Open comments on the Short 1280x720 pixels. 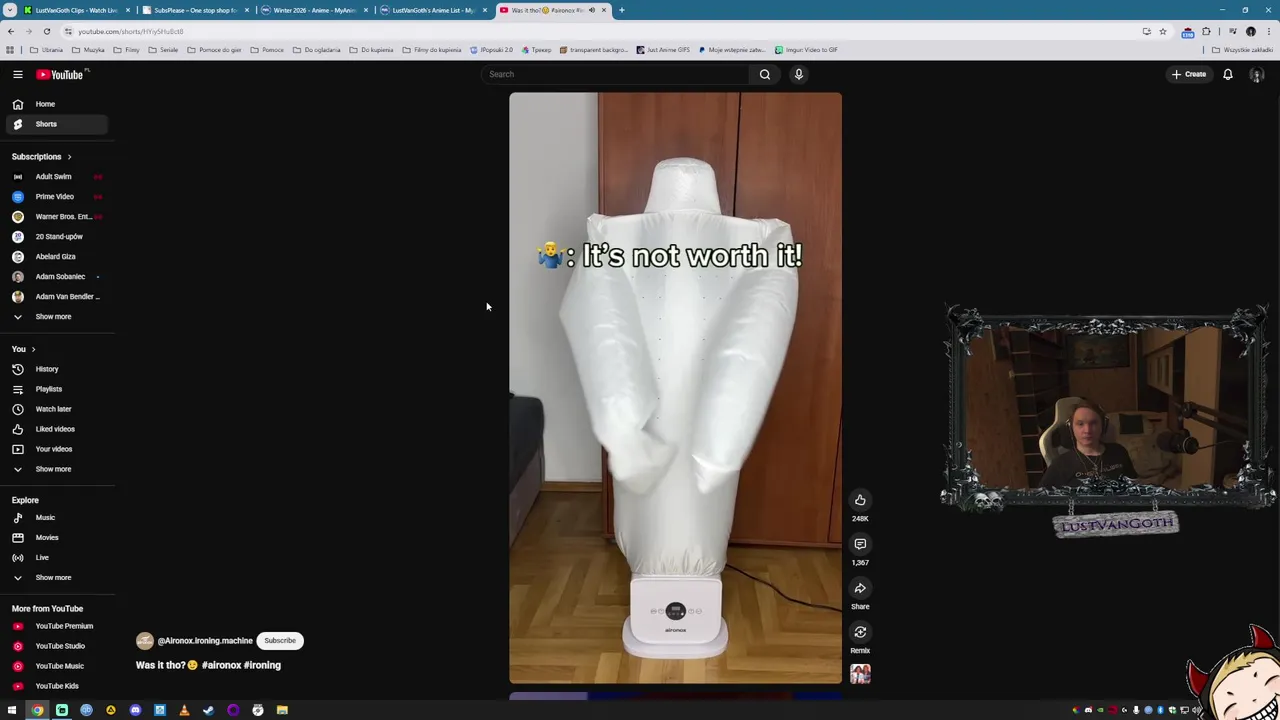[860, 544]
